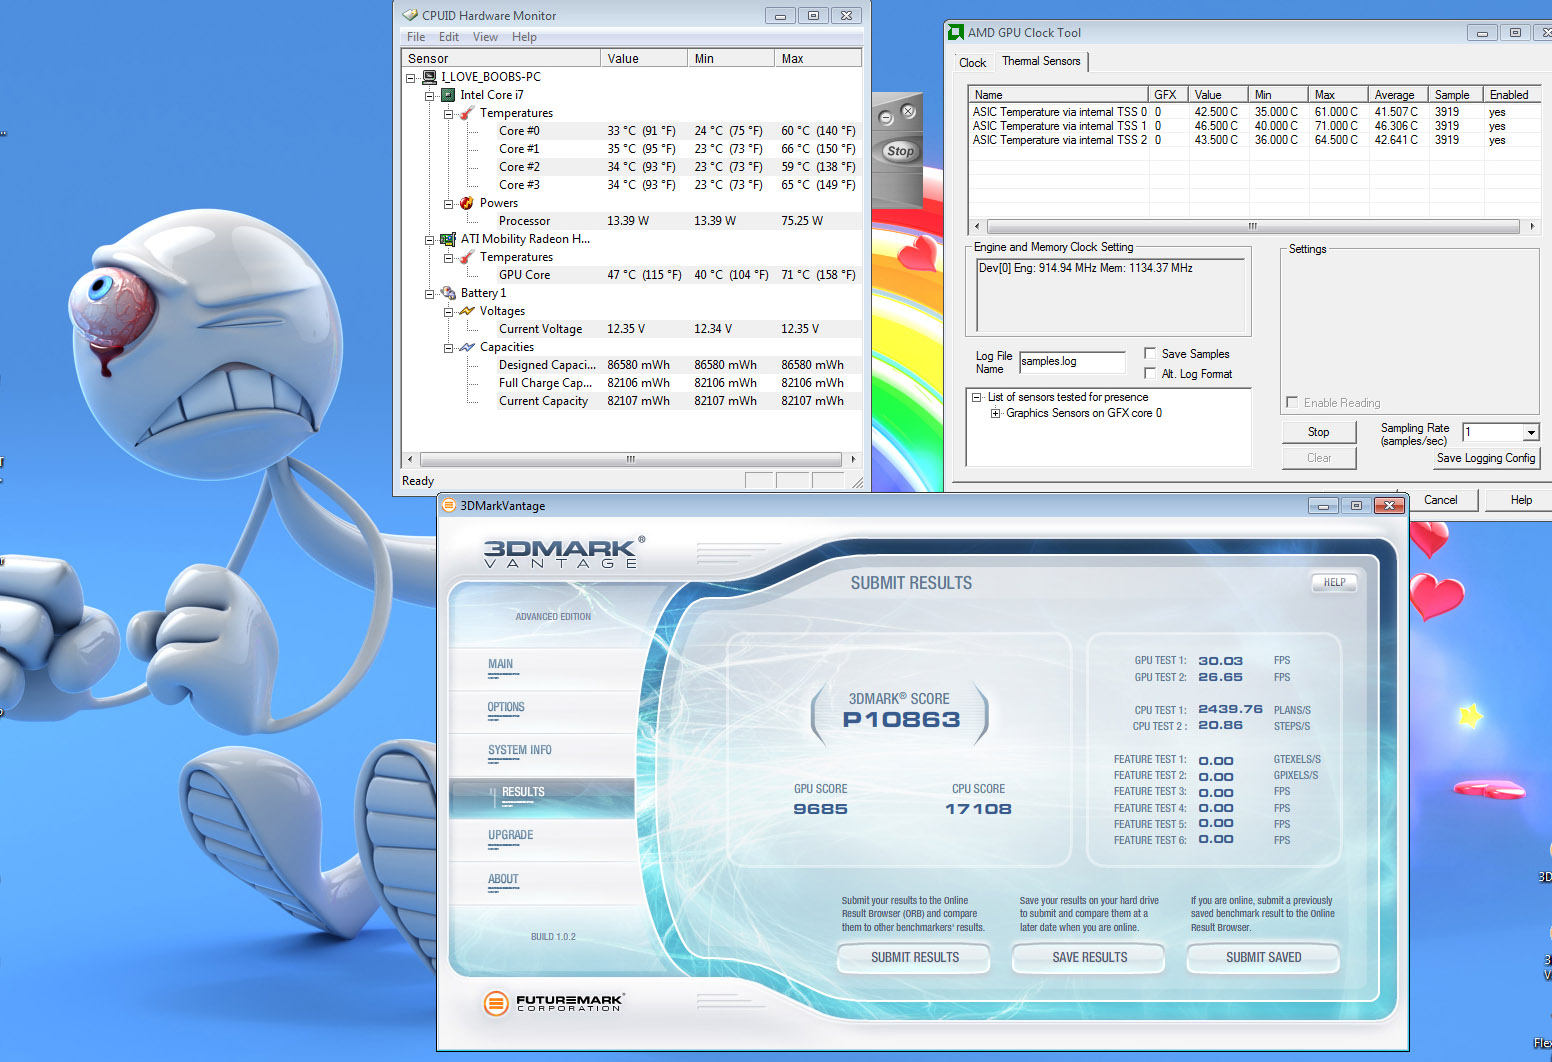Click the Voltages waveform icon
1552x1062 pixels.
(467, 311)
